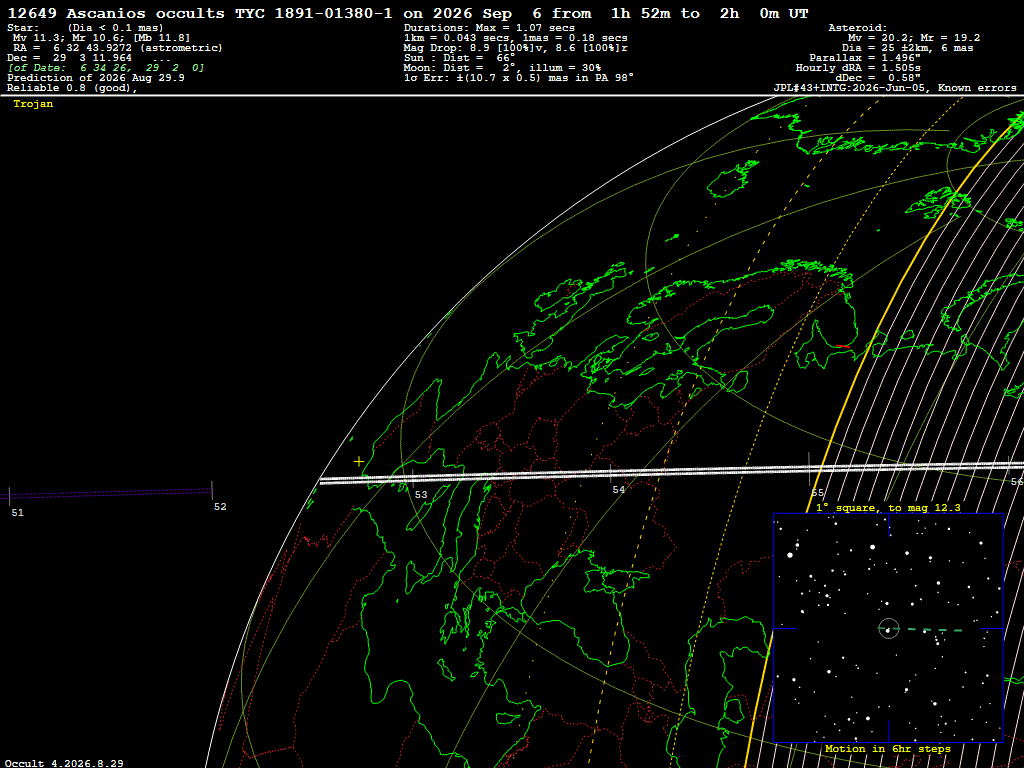Viewport: 1024px width, 768px height.
Task: Select the minute 52 time tick
Action: click(x=212, y=491)
